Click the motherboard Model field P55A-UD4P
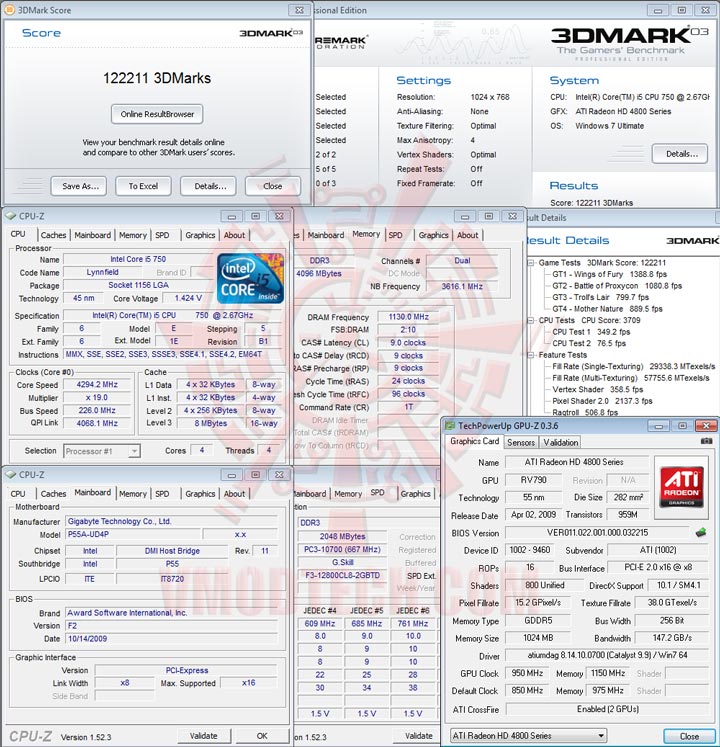 (x=132, y=535)
